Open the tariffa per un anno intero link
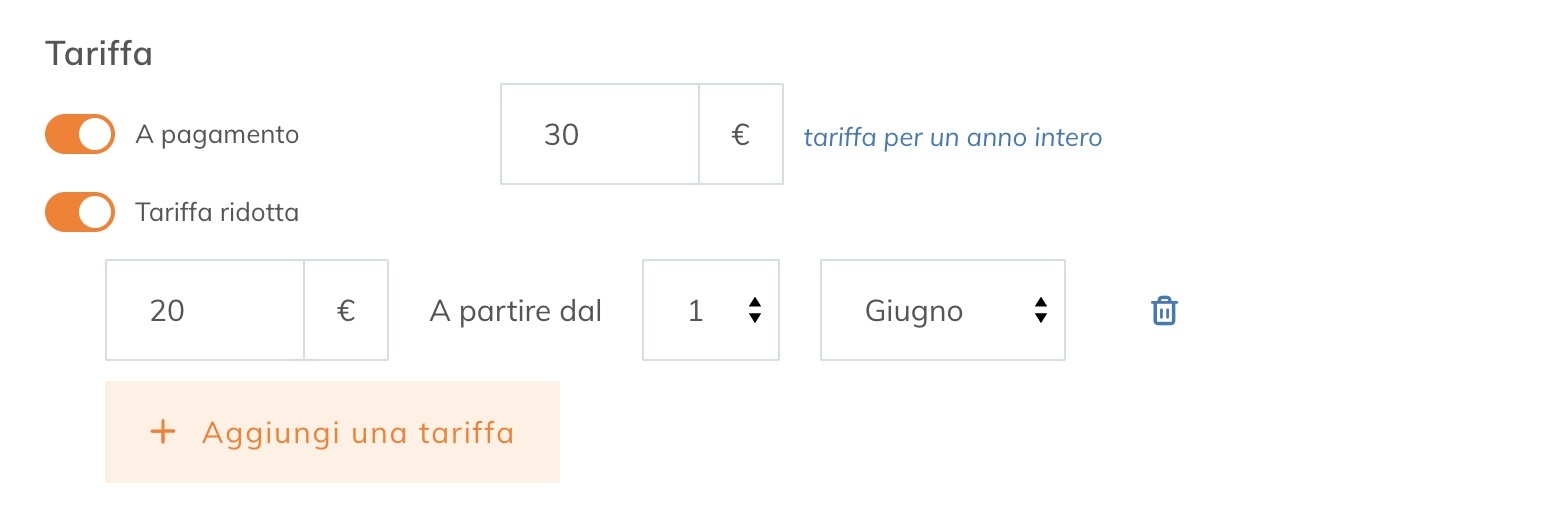The image size is (1552, 510). 952,137
